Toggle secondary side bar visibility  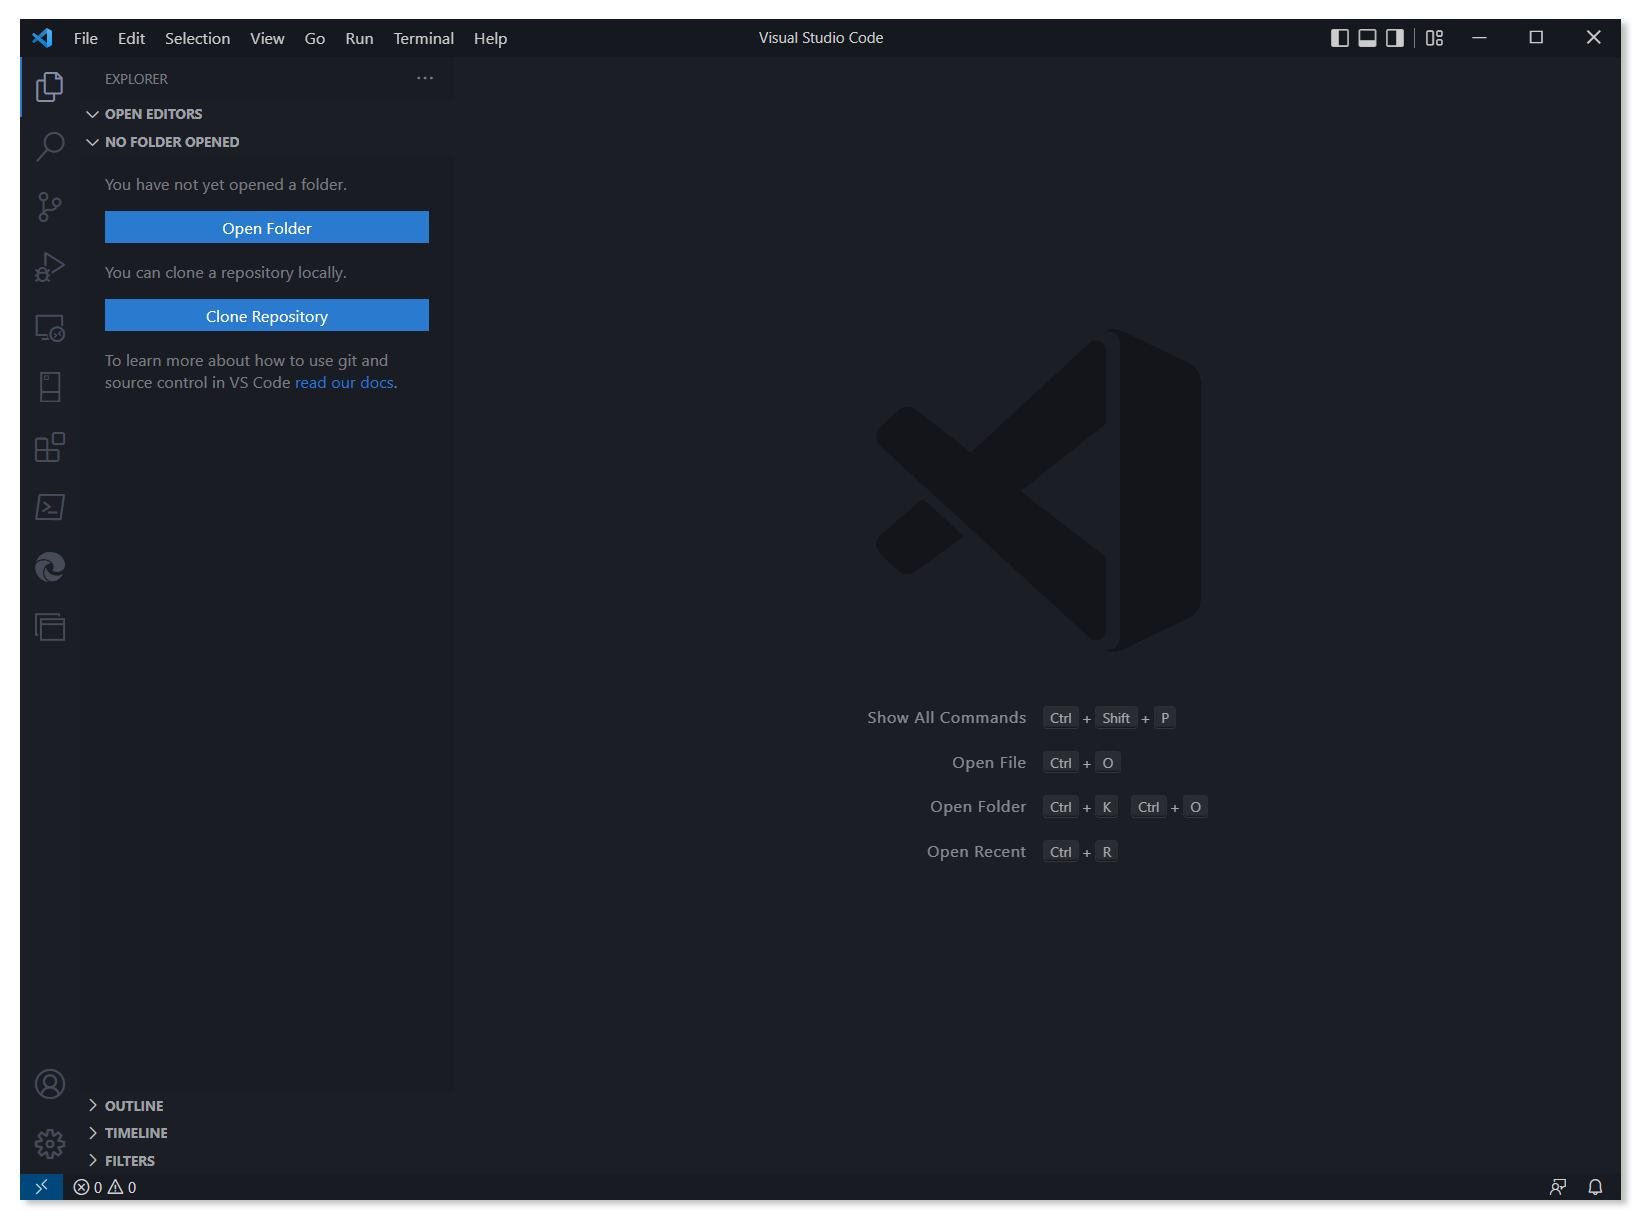point(1395,38)
